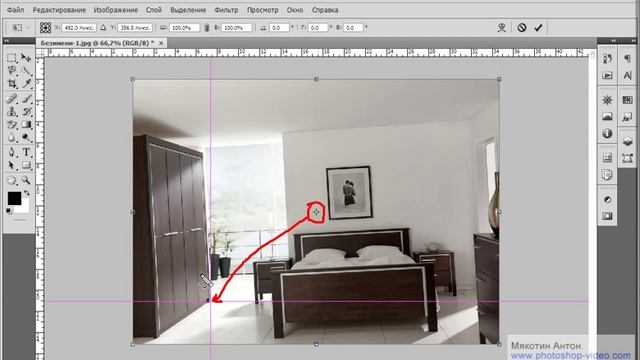Open the Выделение menu
This screenshot has height=360, width=640.
pyautogui.click(x=188, y=10)
